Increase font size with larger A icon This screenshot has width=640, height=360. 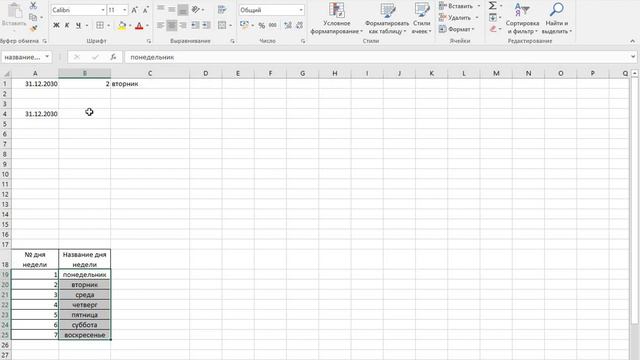[x=134, y=10]
